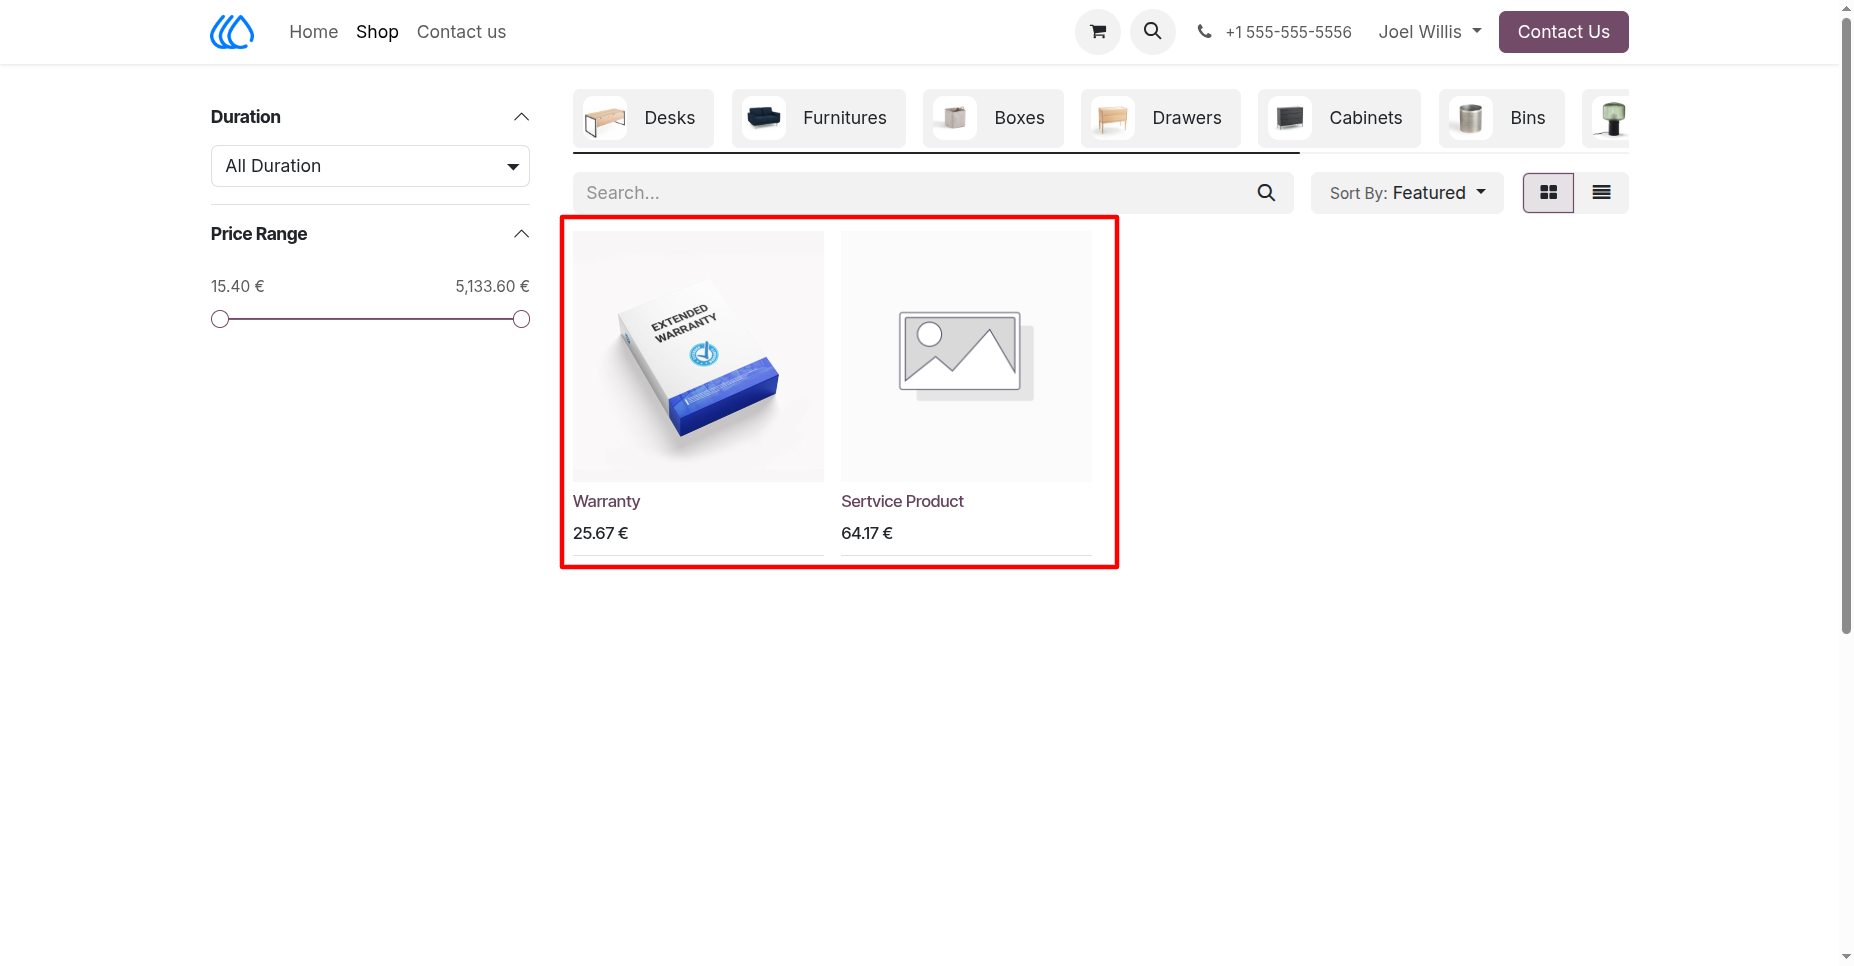
Task: Open the Shop menu item
Action: [377, 32]
